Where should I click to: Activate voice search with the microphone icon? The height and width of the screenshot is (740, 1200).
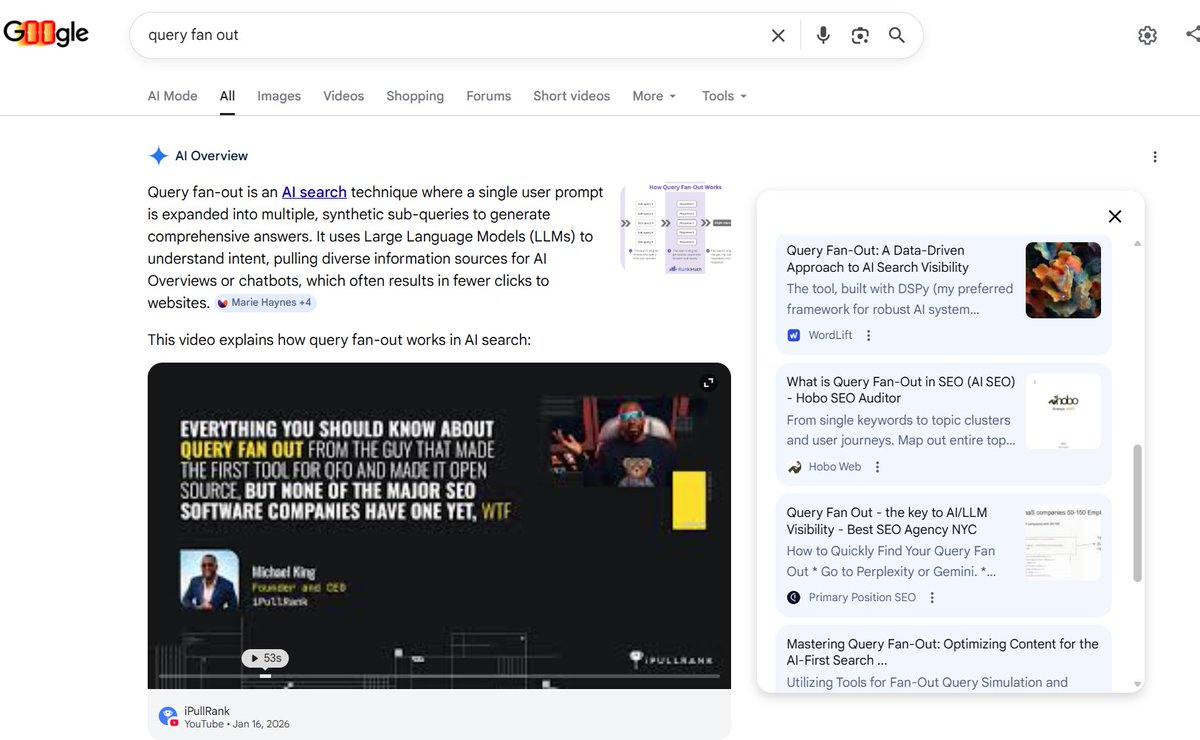(822, 35)
